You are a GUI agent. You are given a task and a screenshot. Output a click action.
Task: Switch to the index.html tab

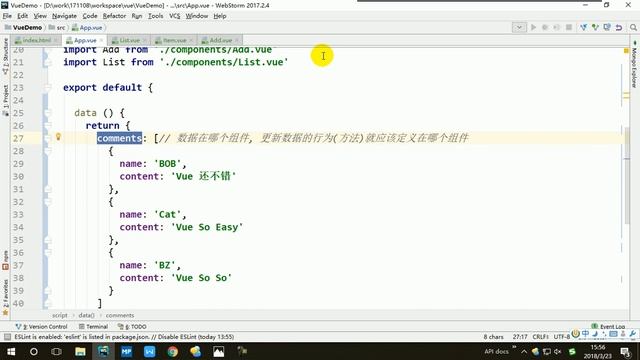coord(36,40)
